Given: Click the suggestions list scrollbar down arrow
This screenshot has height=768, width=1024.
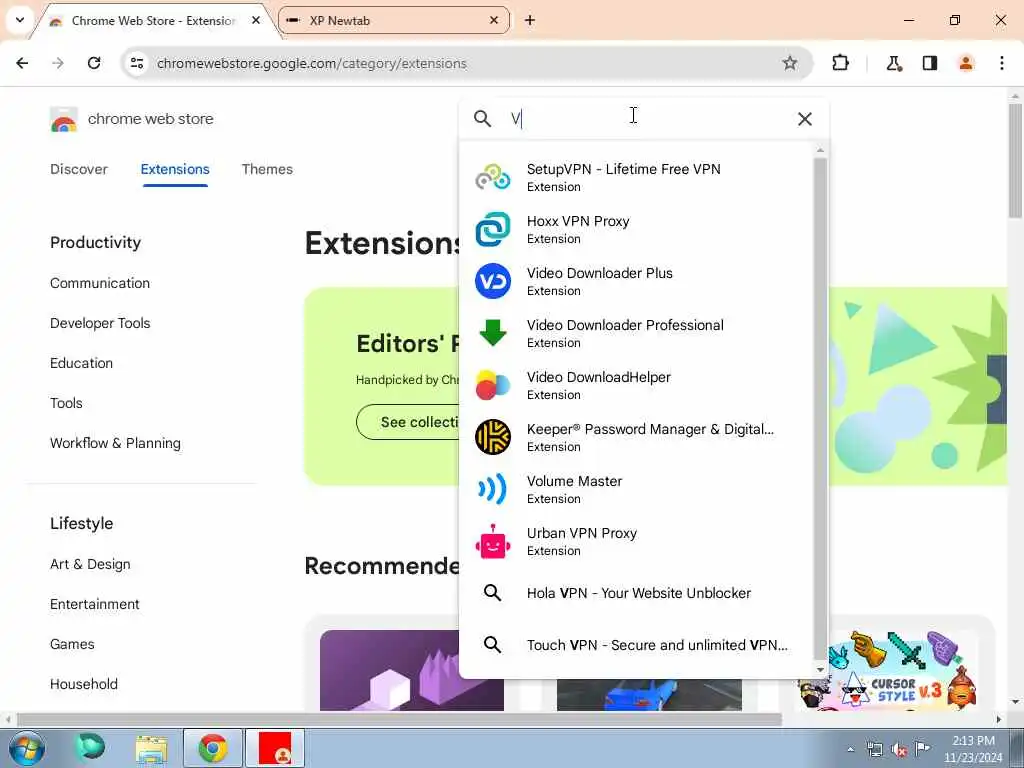Looking at the screenshot, I should 820,669.
